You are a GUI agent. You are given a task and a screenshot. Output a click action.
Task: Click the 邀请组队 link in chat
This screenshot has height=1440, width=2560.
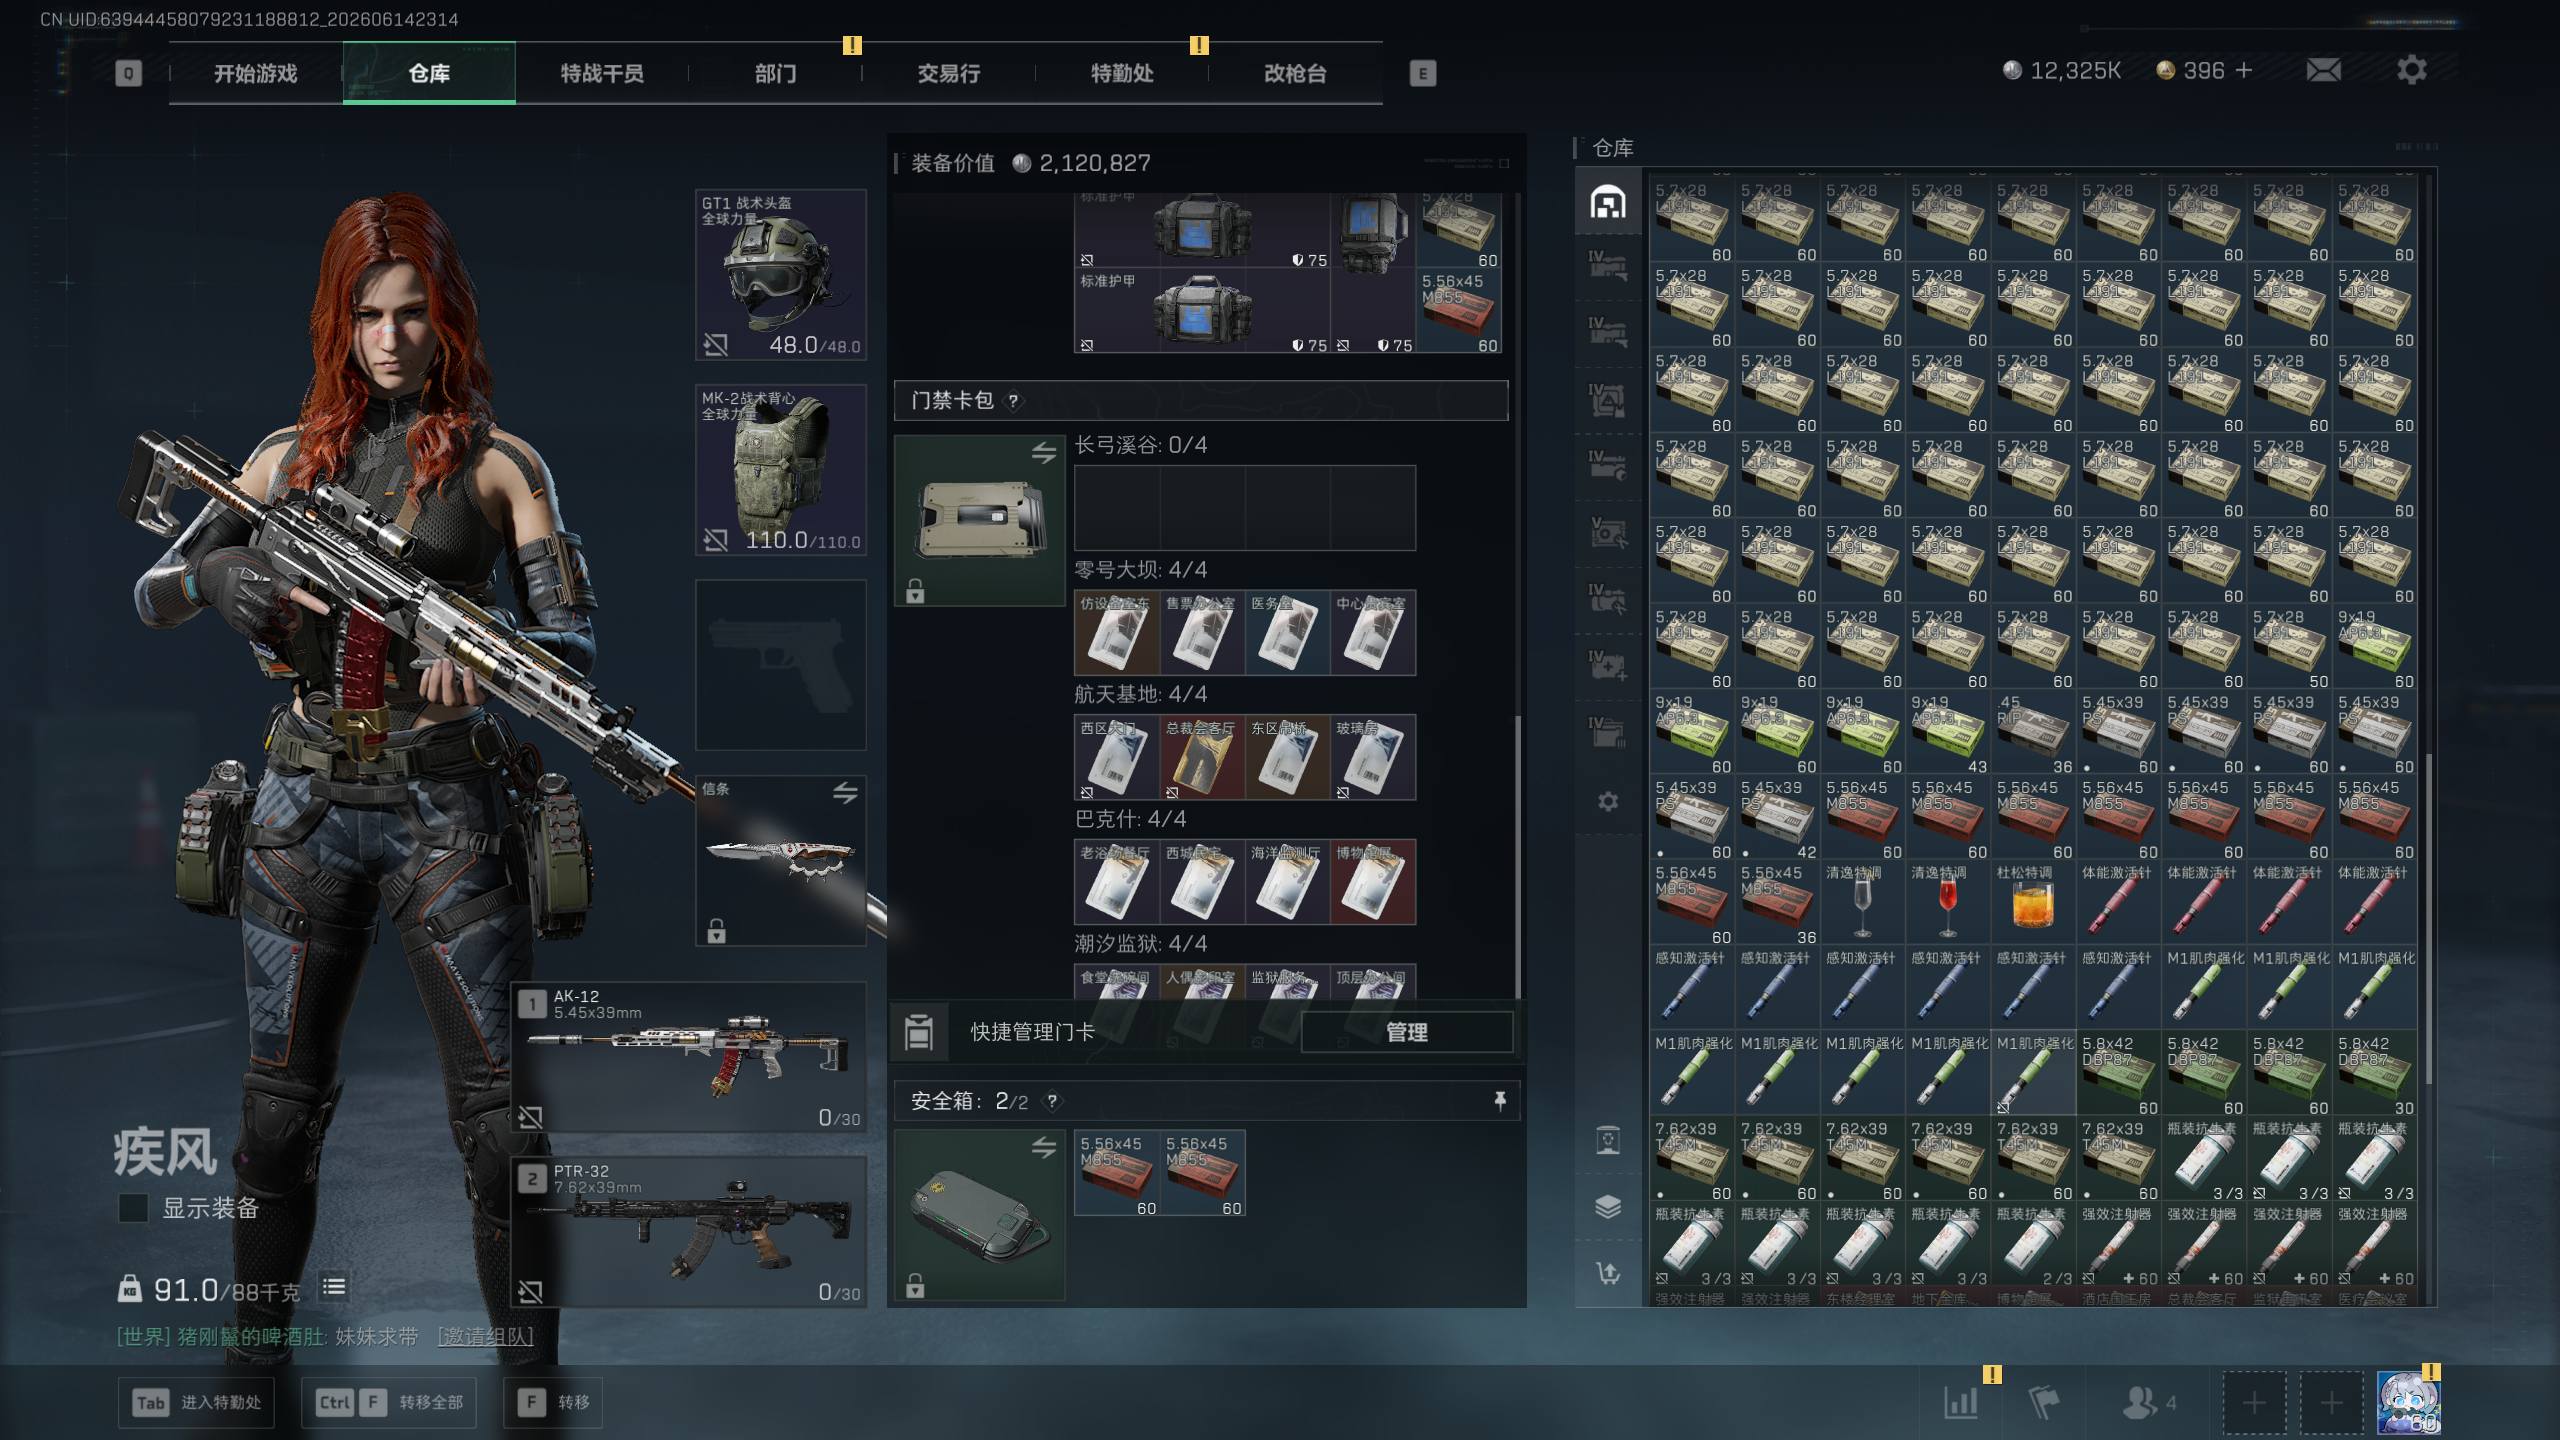[x=486, y=1337]
